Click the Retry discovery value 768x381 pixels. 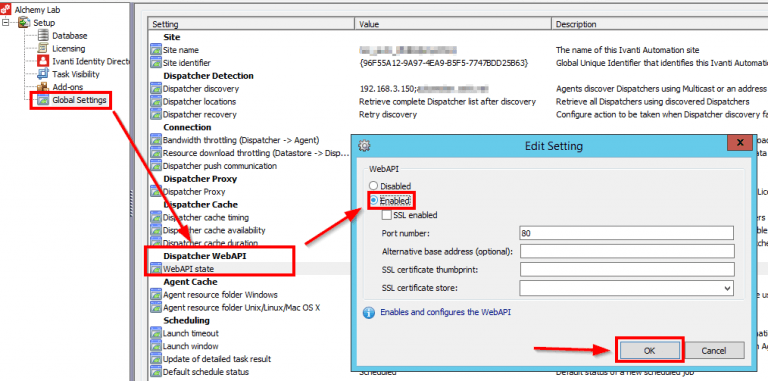click(x=388, y=114)
